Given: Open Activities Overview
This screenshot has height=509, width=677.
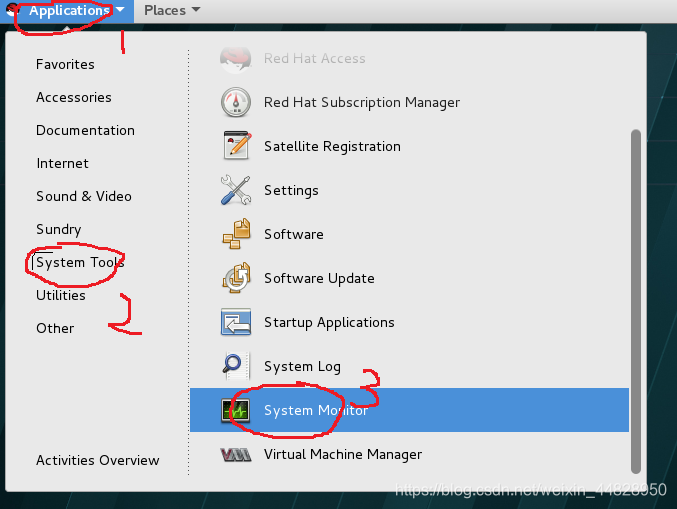Looking at the screenshot, I should point(98,460).
